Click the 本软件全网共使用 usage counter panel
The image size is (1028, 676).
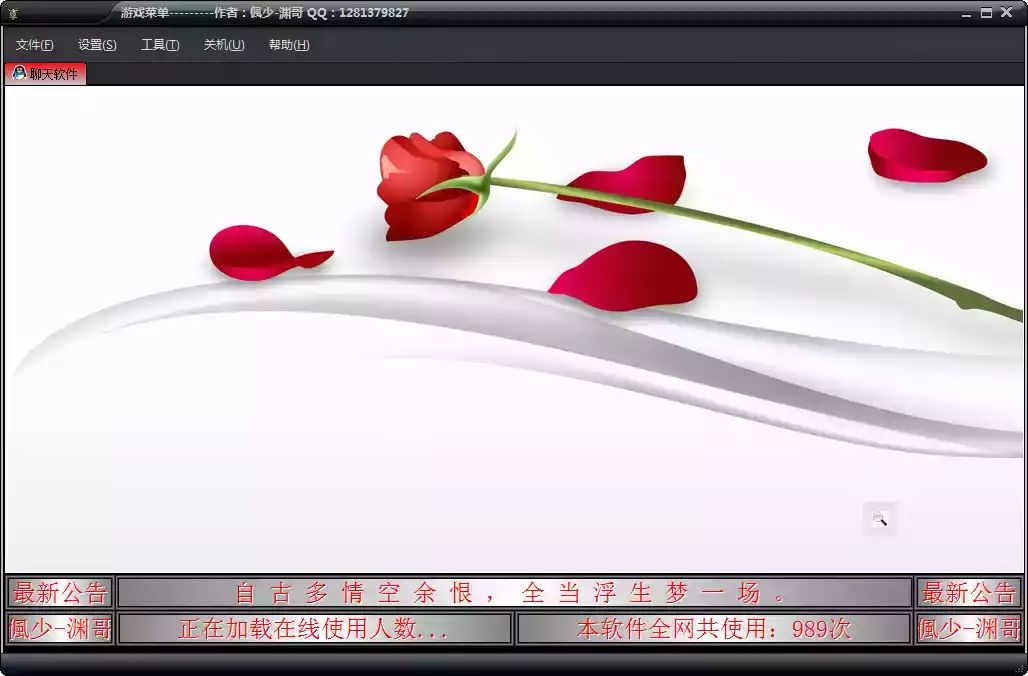click(x=713, y=629)
